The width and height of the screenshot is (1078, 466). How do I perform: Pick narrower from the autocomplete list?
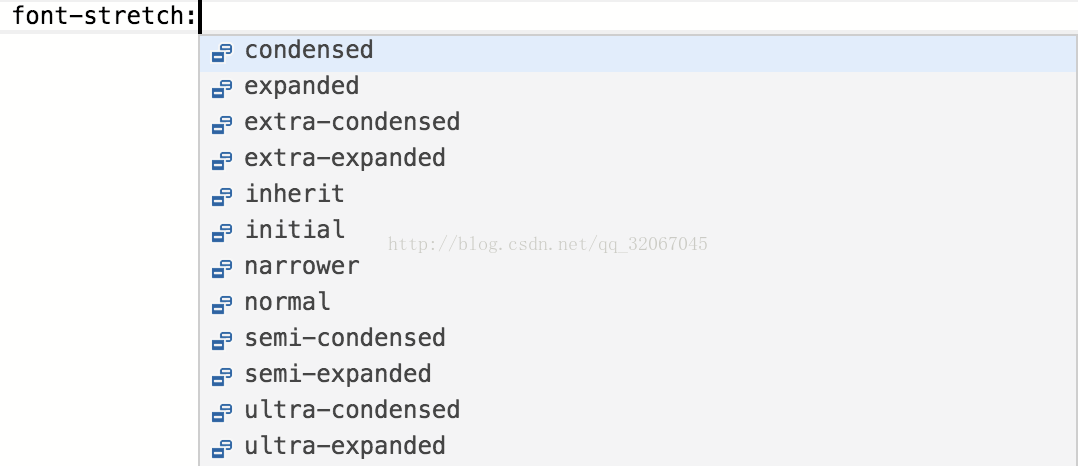[x=638, y=269]
